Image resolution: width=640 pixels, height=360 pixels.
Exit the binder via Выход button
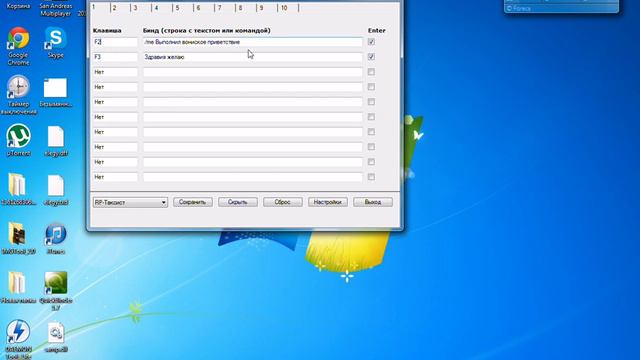373,202
